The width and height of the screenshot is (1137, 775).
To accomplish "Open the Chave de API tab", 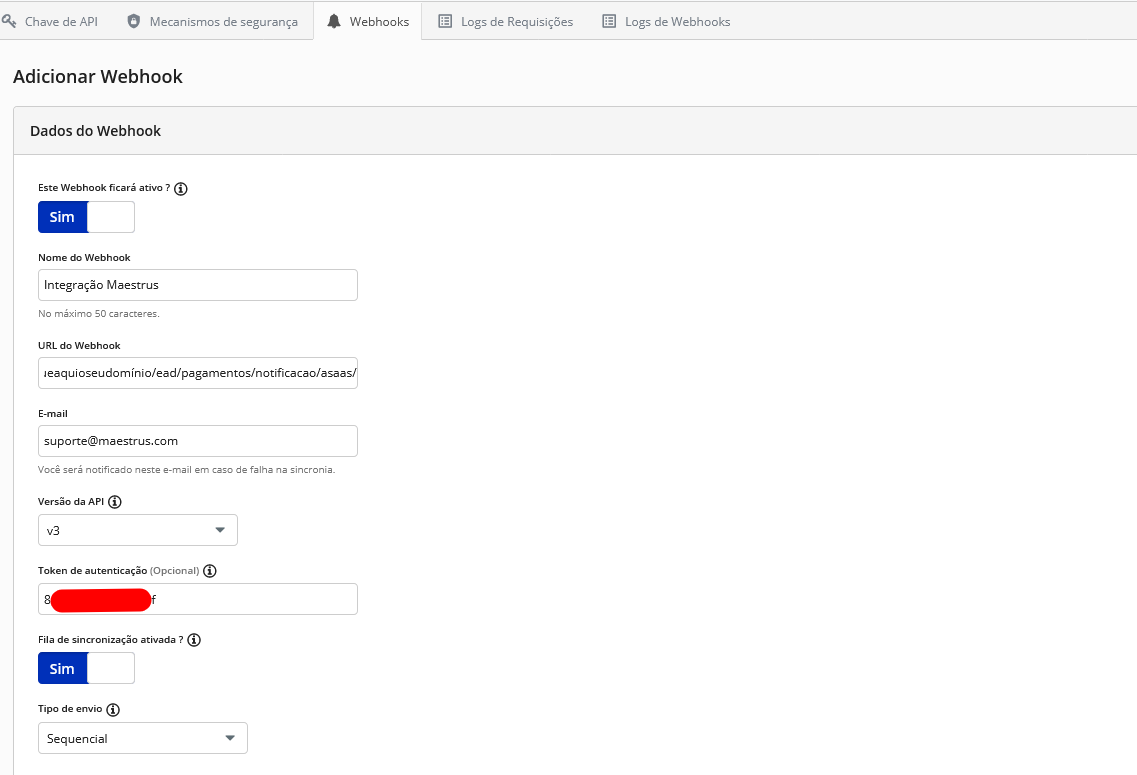I will click(x=49, y=22).
